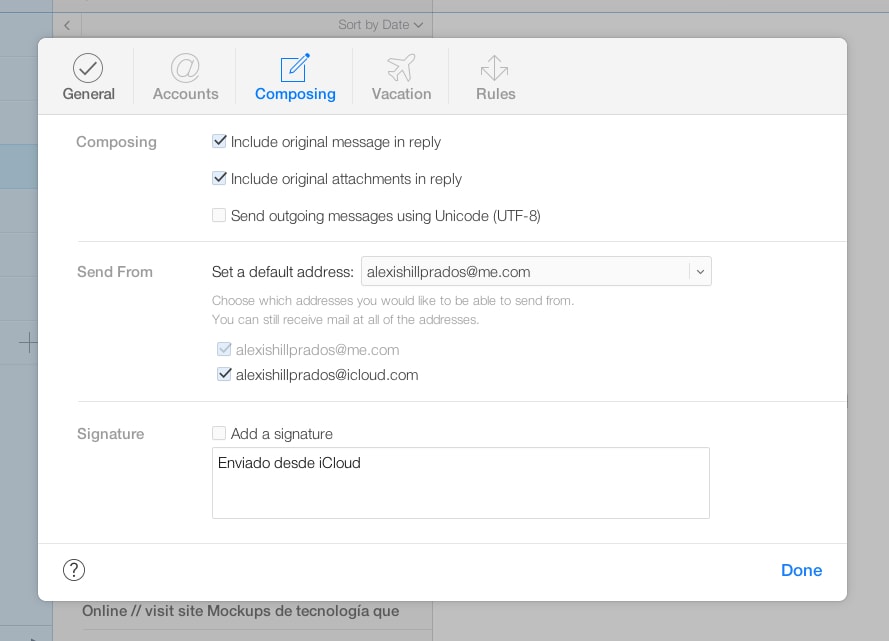Viewport: 889px width, 641px height.
Task: Toggle Include original attachments in reply
Action: [219, 179]
